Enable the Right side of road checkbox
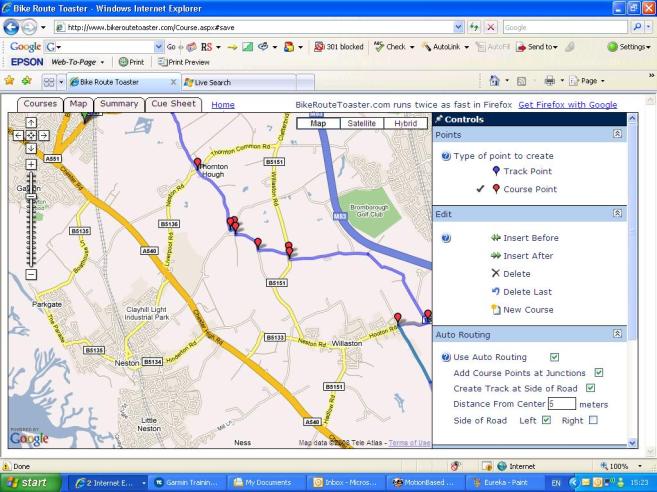This screenshot has height=492, width=657. [593, 420]
